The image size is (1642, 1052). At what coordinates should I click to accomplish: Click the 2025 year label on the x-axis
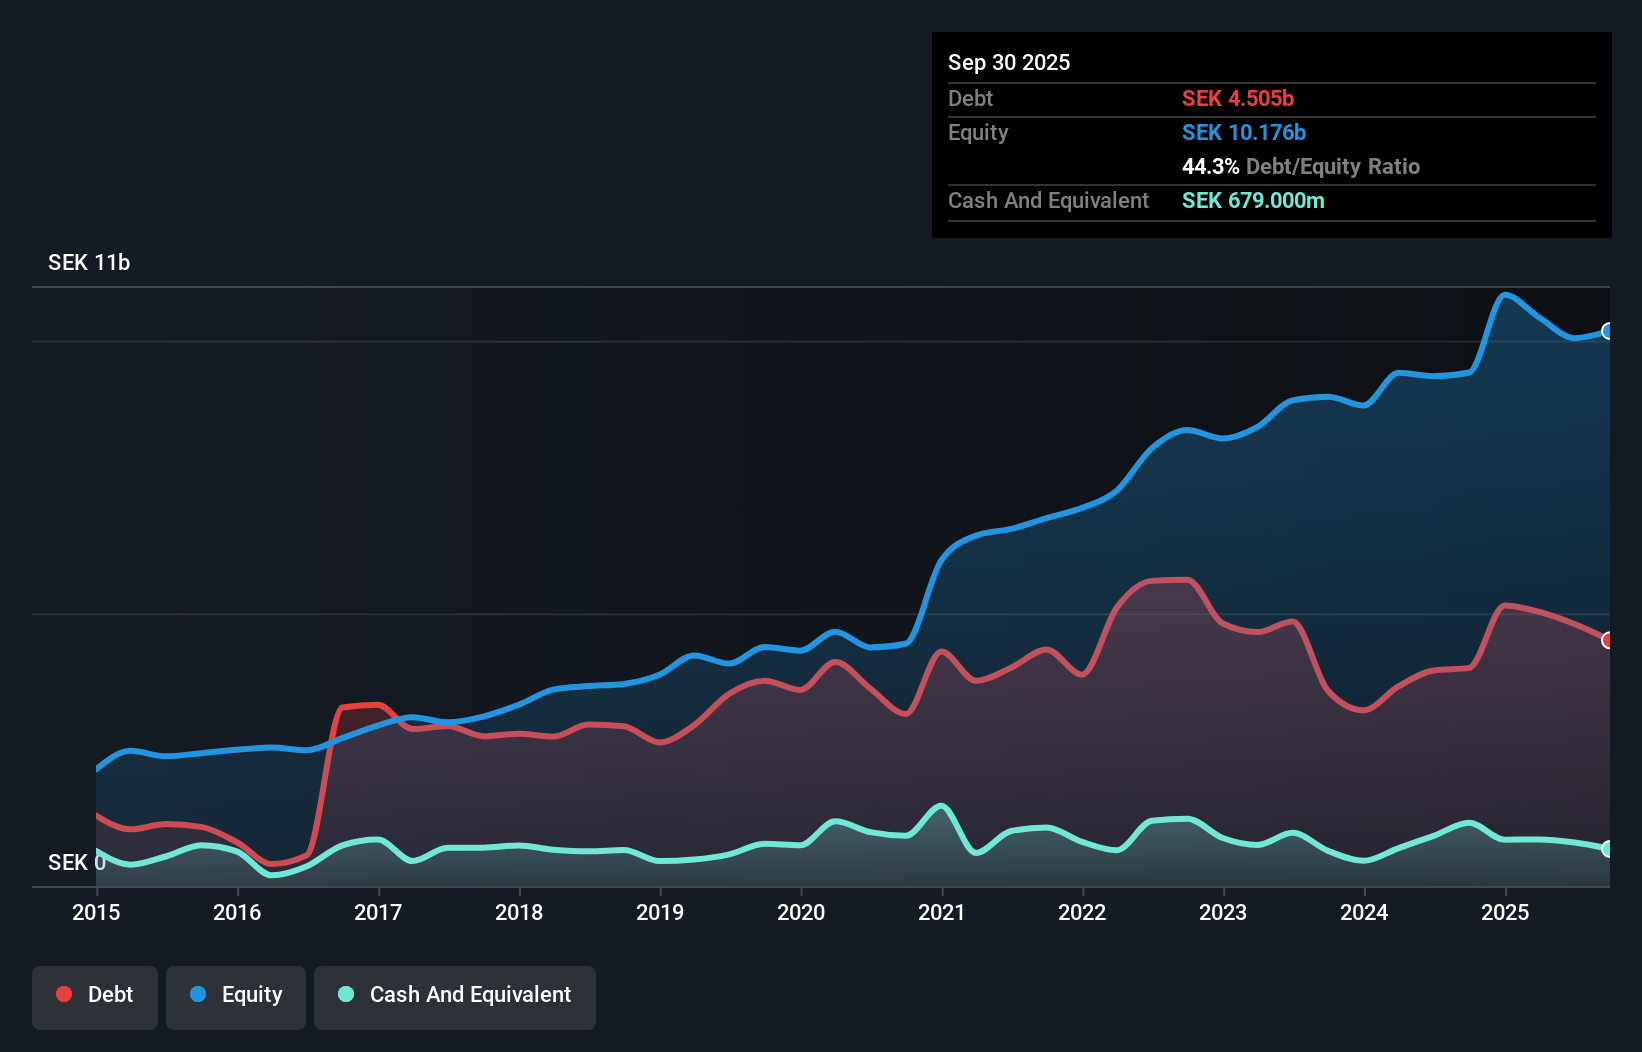coord(1506,913)
